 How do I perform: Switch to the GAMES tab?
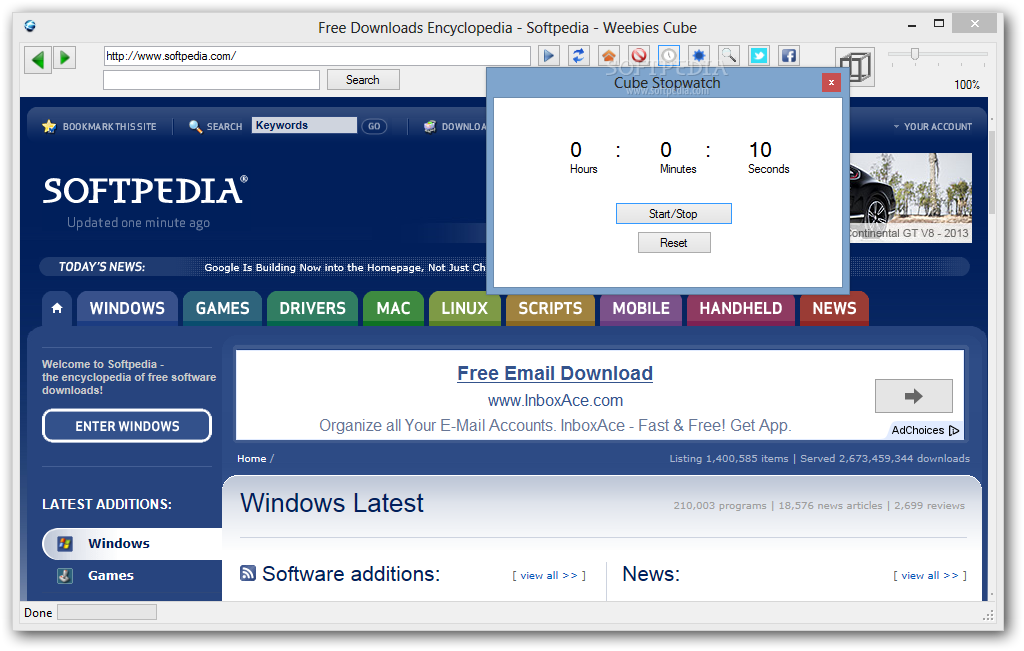click(x=222, y=308)
